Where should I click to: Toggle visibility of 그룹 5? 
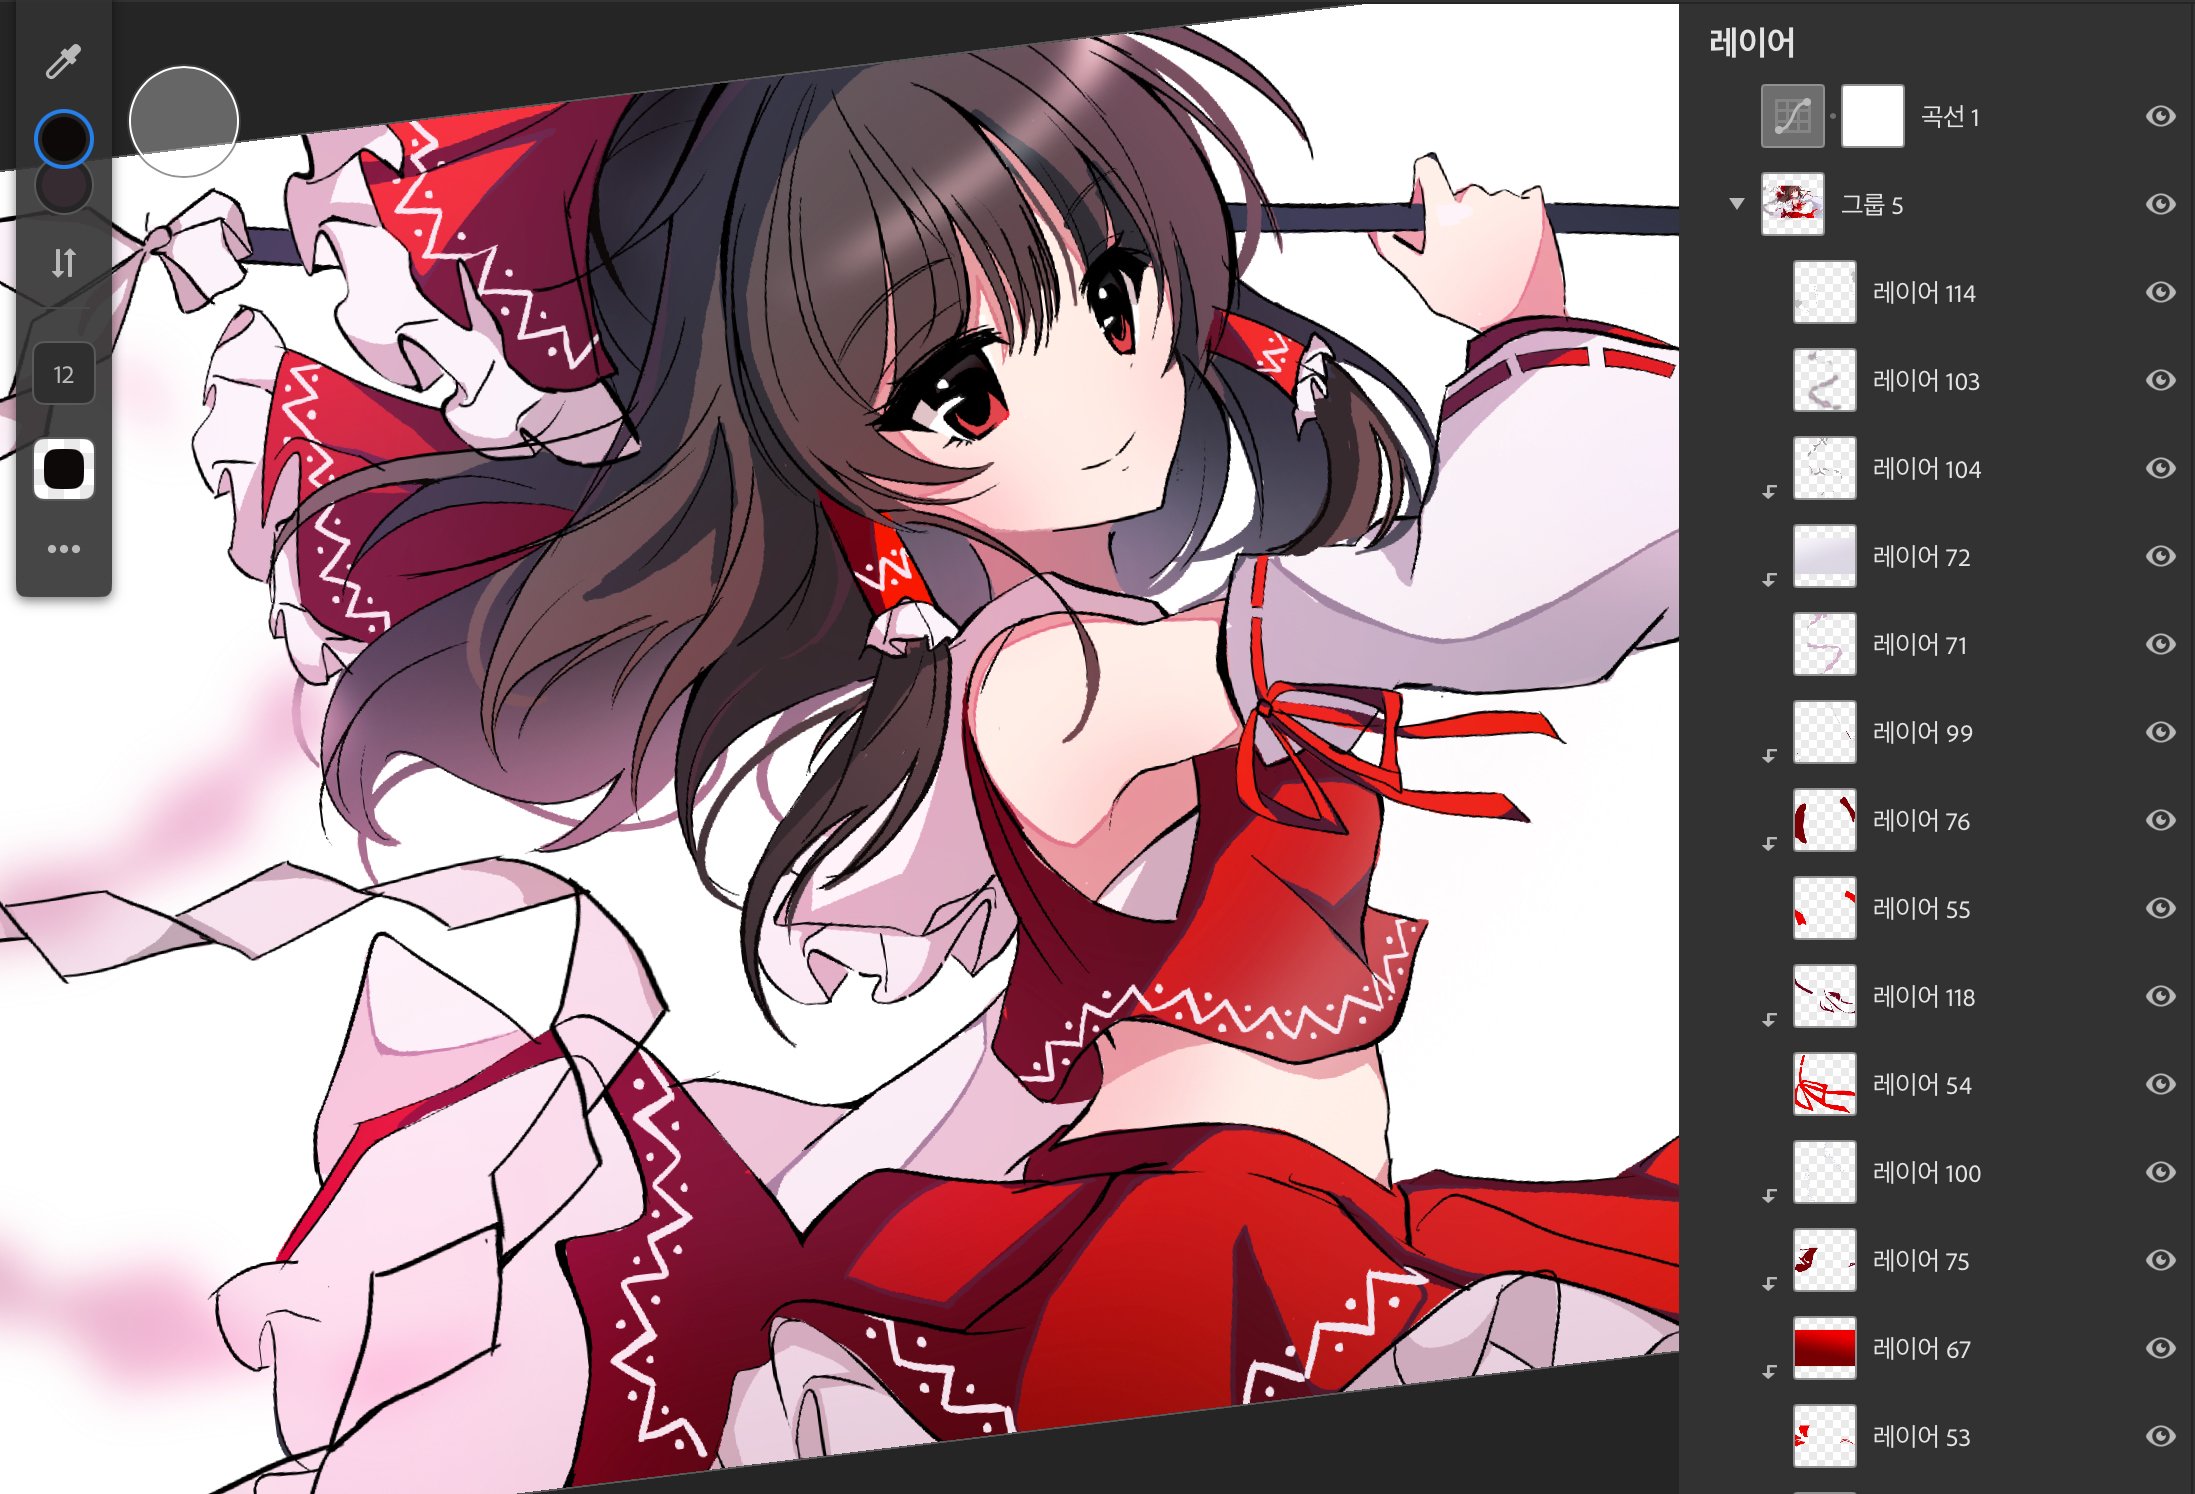click(2160, 204)
